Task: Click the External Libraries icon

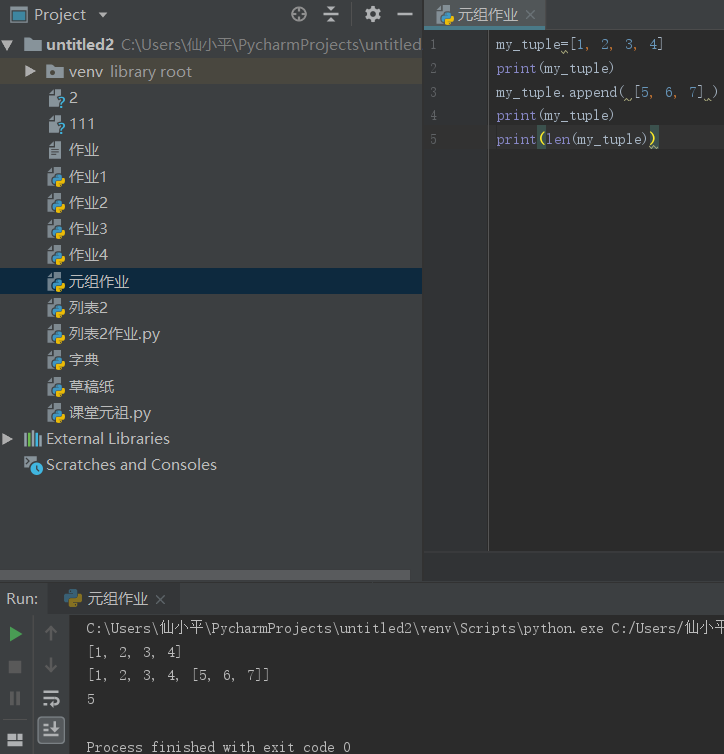Action: (x=33, y=439)
